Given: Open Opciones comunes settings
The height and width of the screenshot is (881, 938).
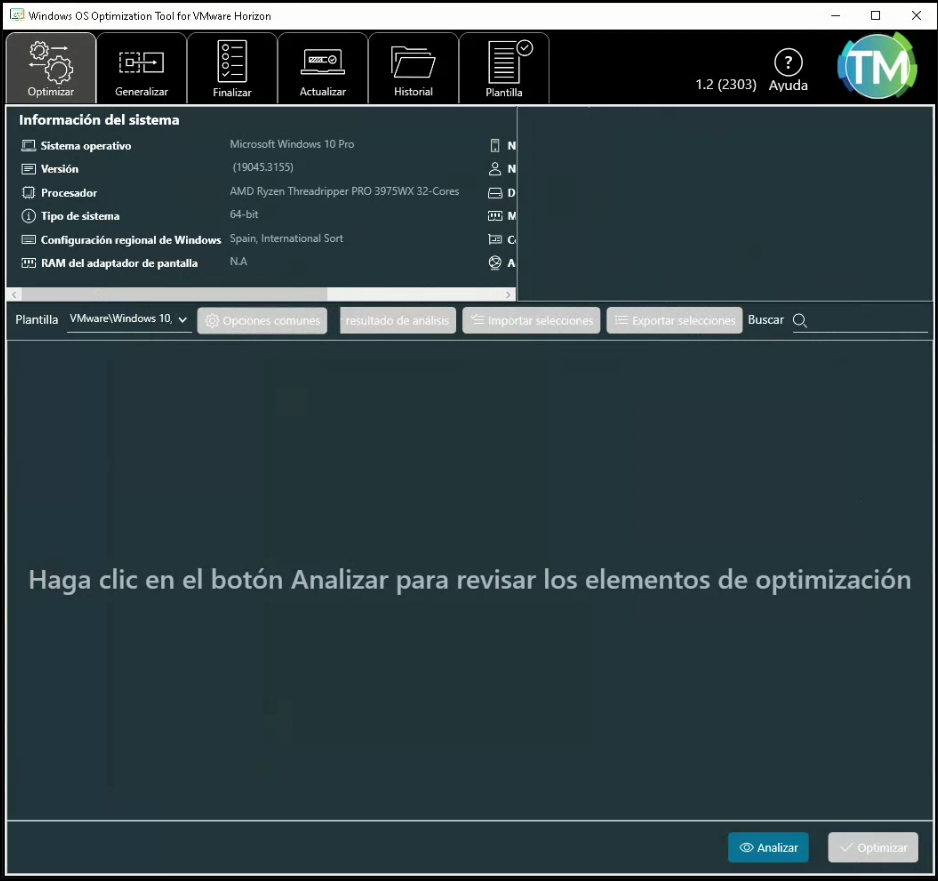Looking at the screenshot, I should tap(262, 320).
